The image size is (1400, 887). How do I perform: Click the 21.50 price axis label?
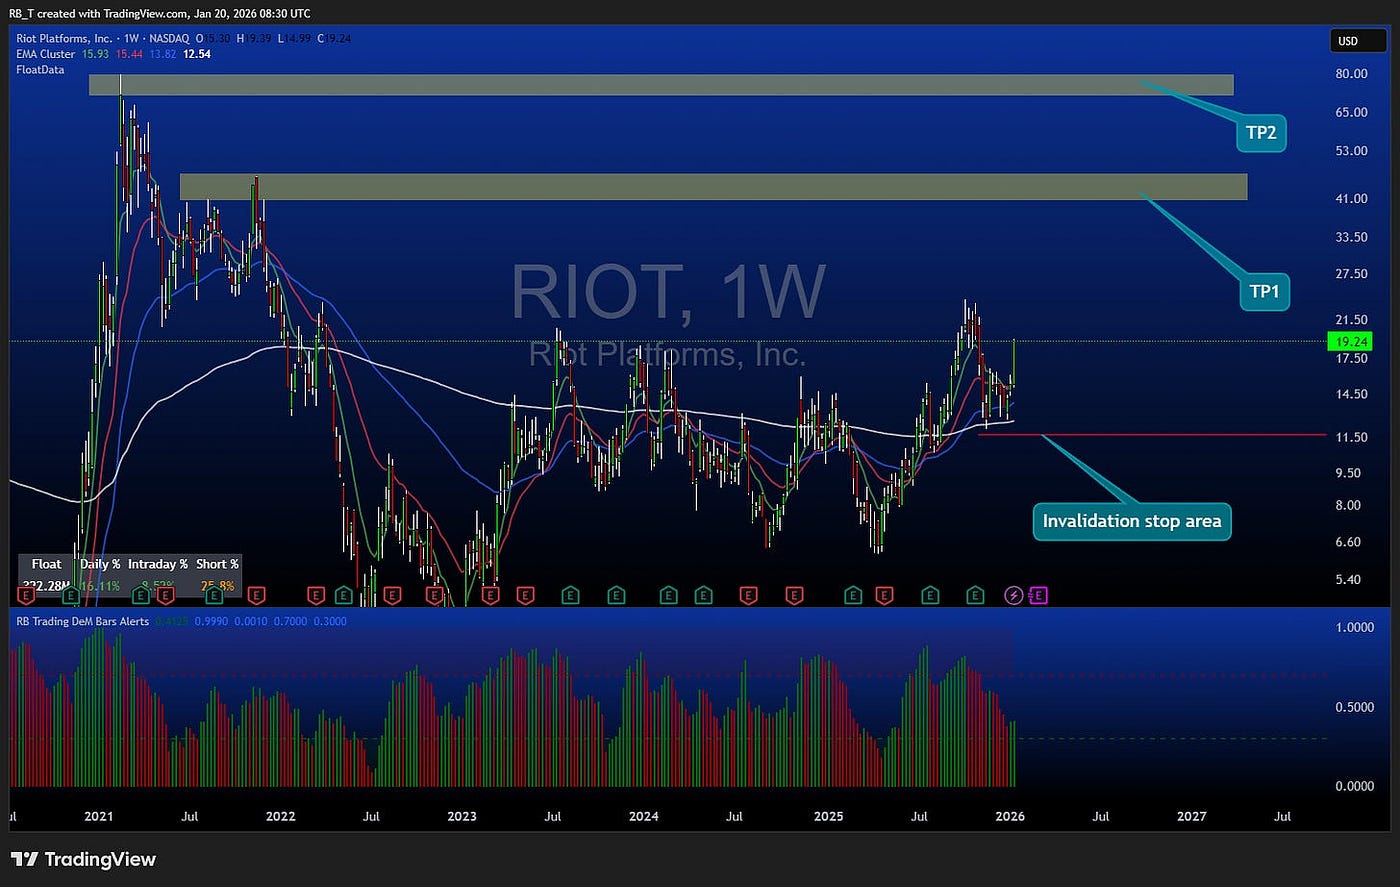click(x=1351, y=321)
